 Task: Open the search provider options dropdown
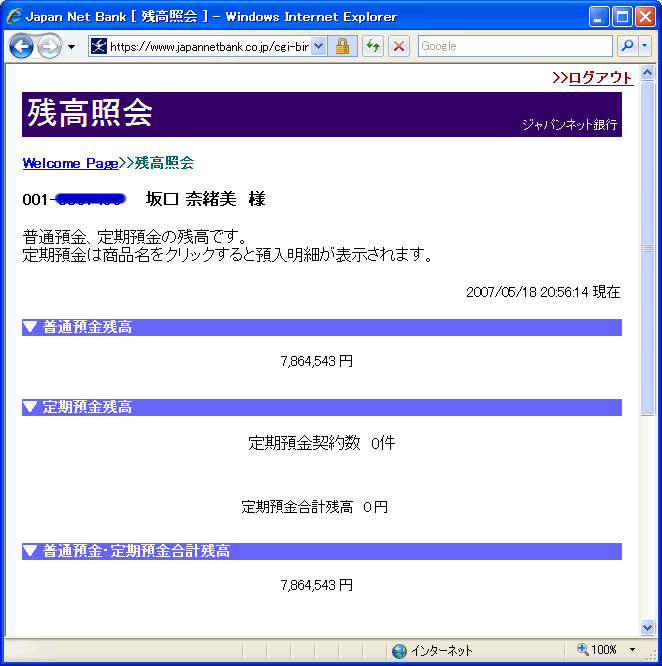click(645, 46)
